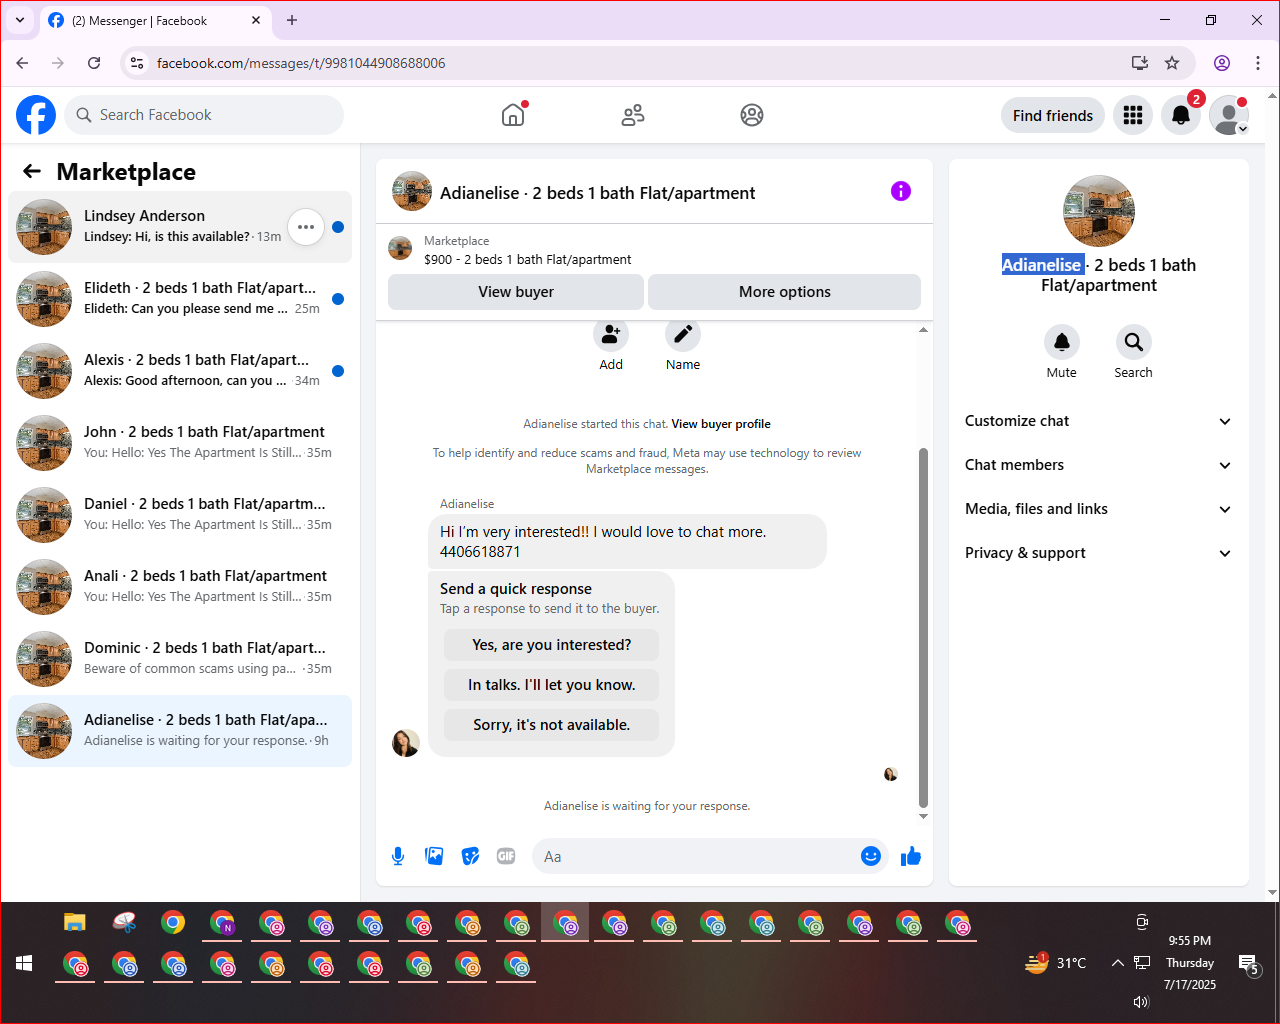Select Adianelise conversation in list

pos(180,731)
